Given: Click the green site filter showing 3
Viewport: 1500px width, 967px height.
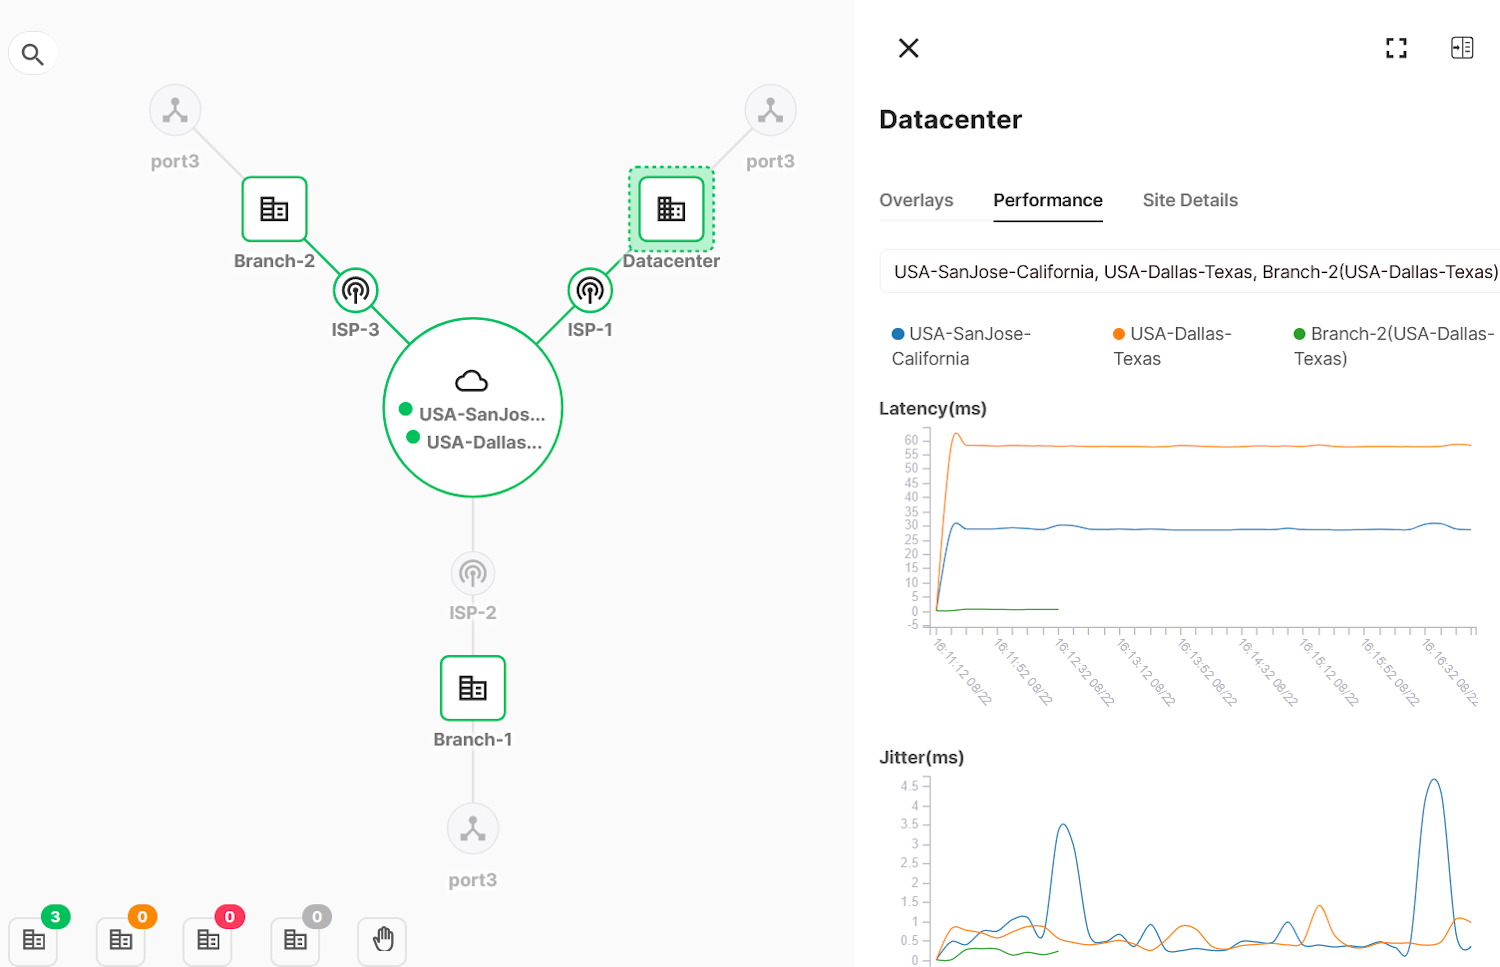Looking at the screenshot, I should (33, 940).
